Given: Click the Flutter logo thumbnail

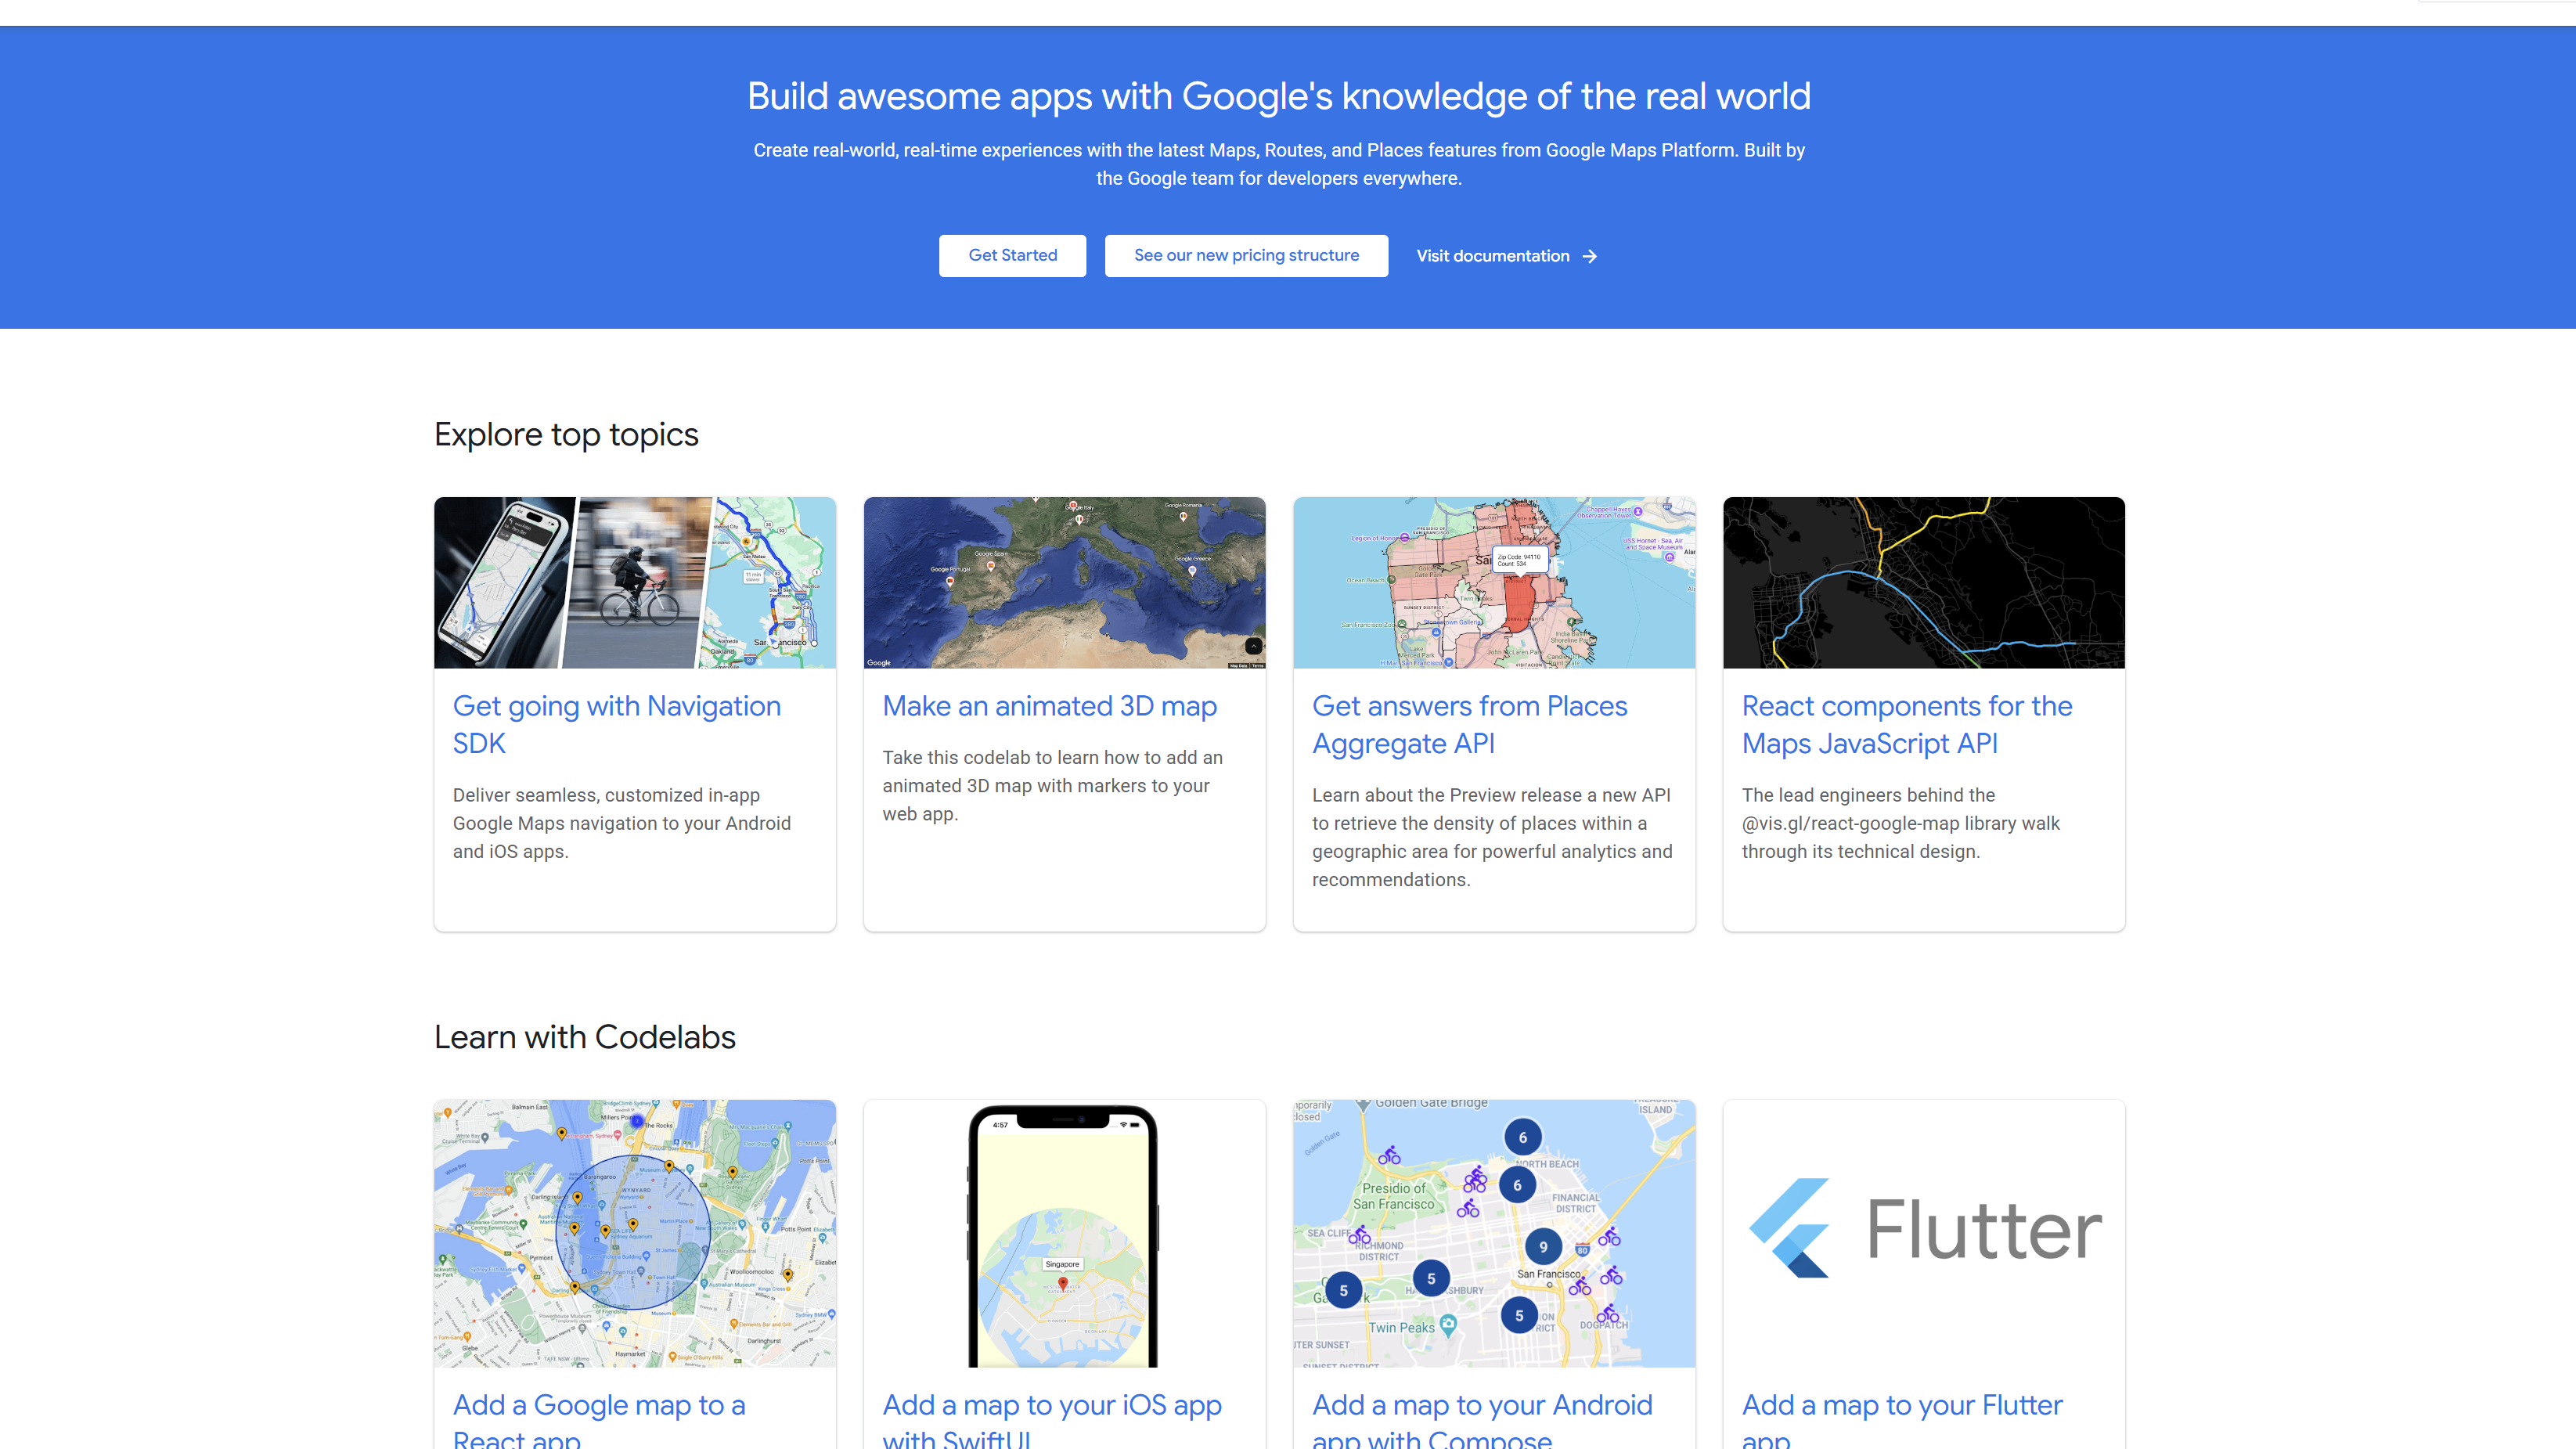Looking at the screenshot, I should click(1924, 1233).
